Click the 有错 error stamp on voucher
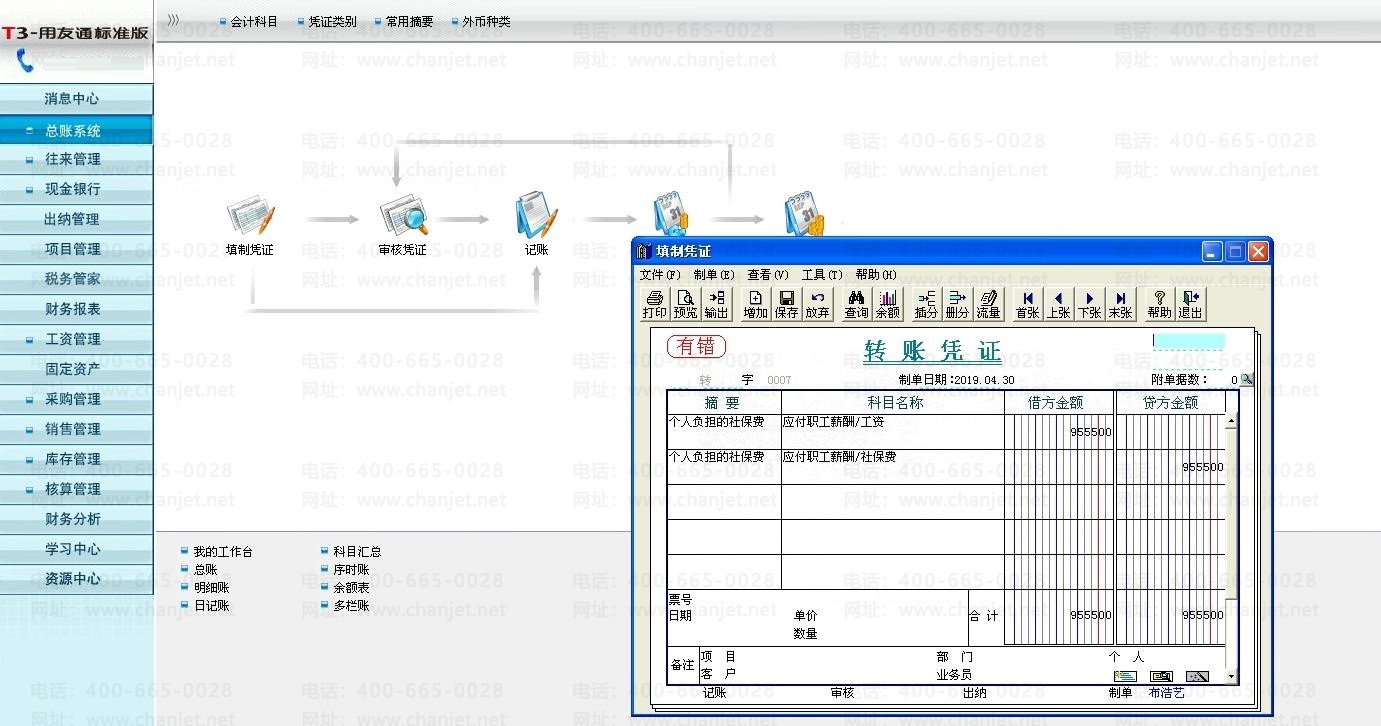This screenshot has height=726, width=1381. click(696, 347)
